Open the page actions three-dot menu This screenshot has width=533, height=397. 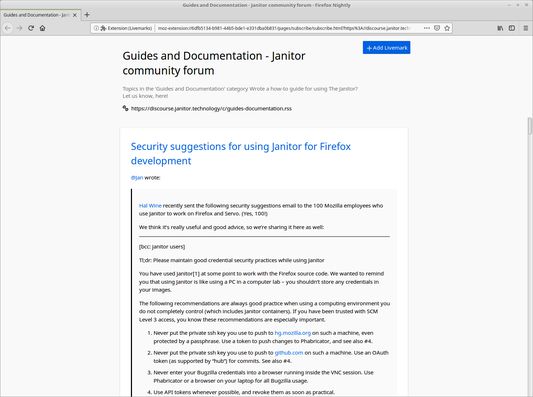pyautogui.click(x=427, y=28)
